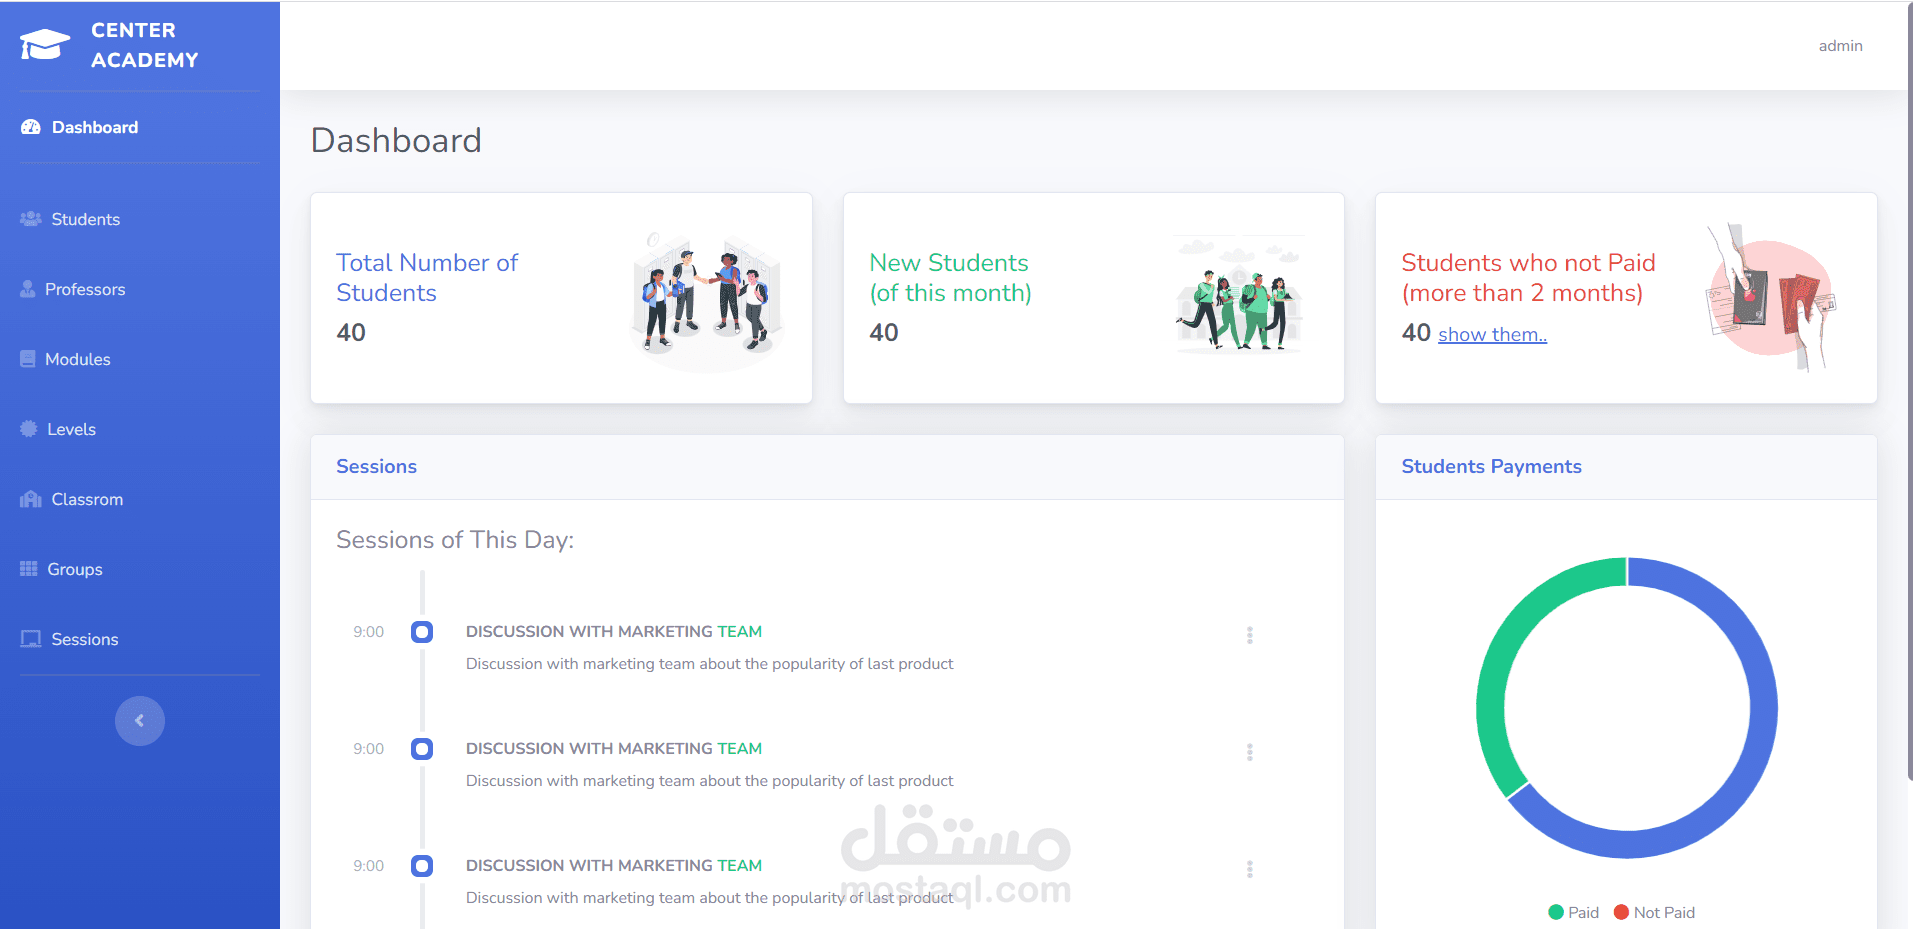Click the second session's timeline marker

coord(422,749)
